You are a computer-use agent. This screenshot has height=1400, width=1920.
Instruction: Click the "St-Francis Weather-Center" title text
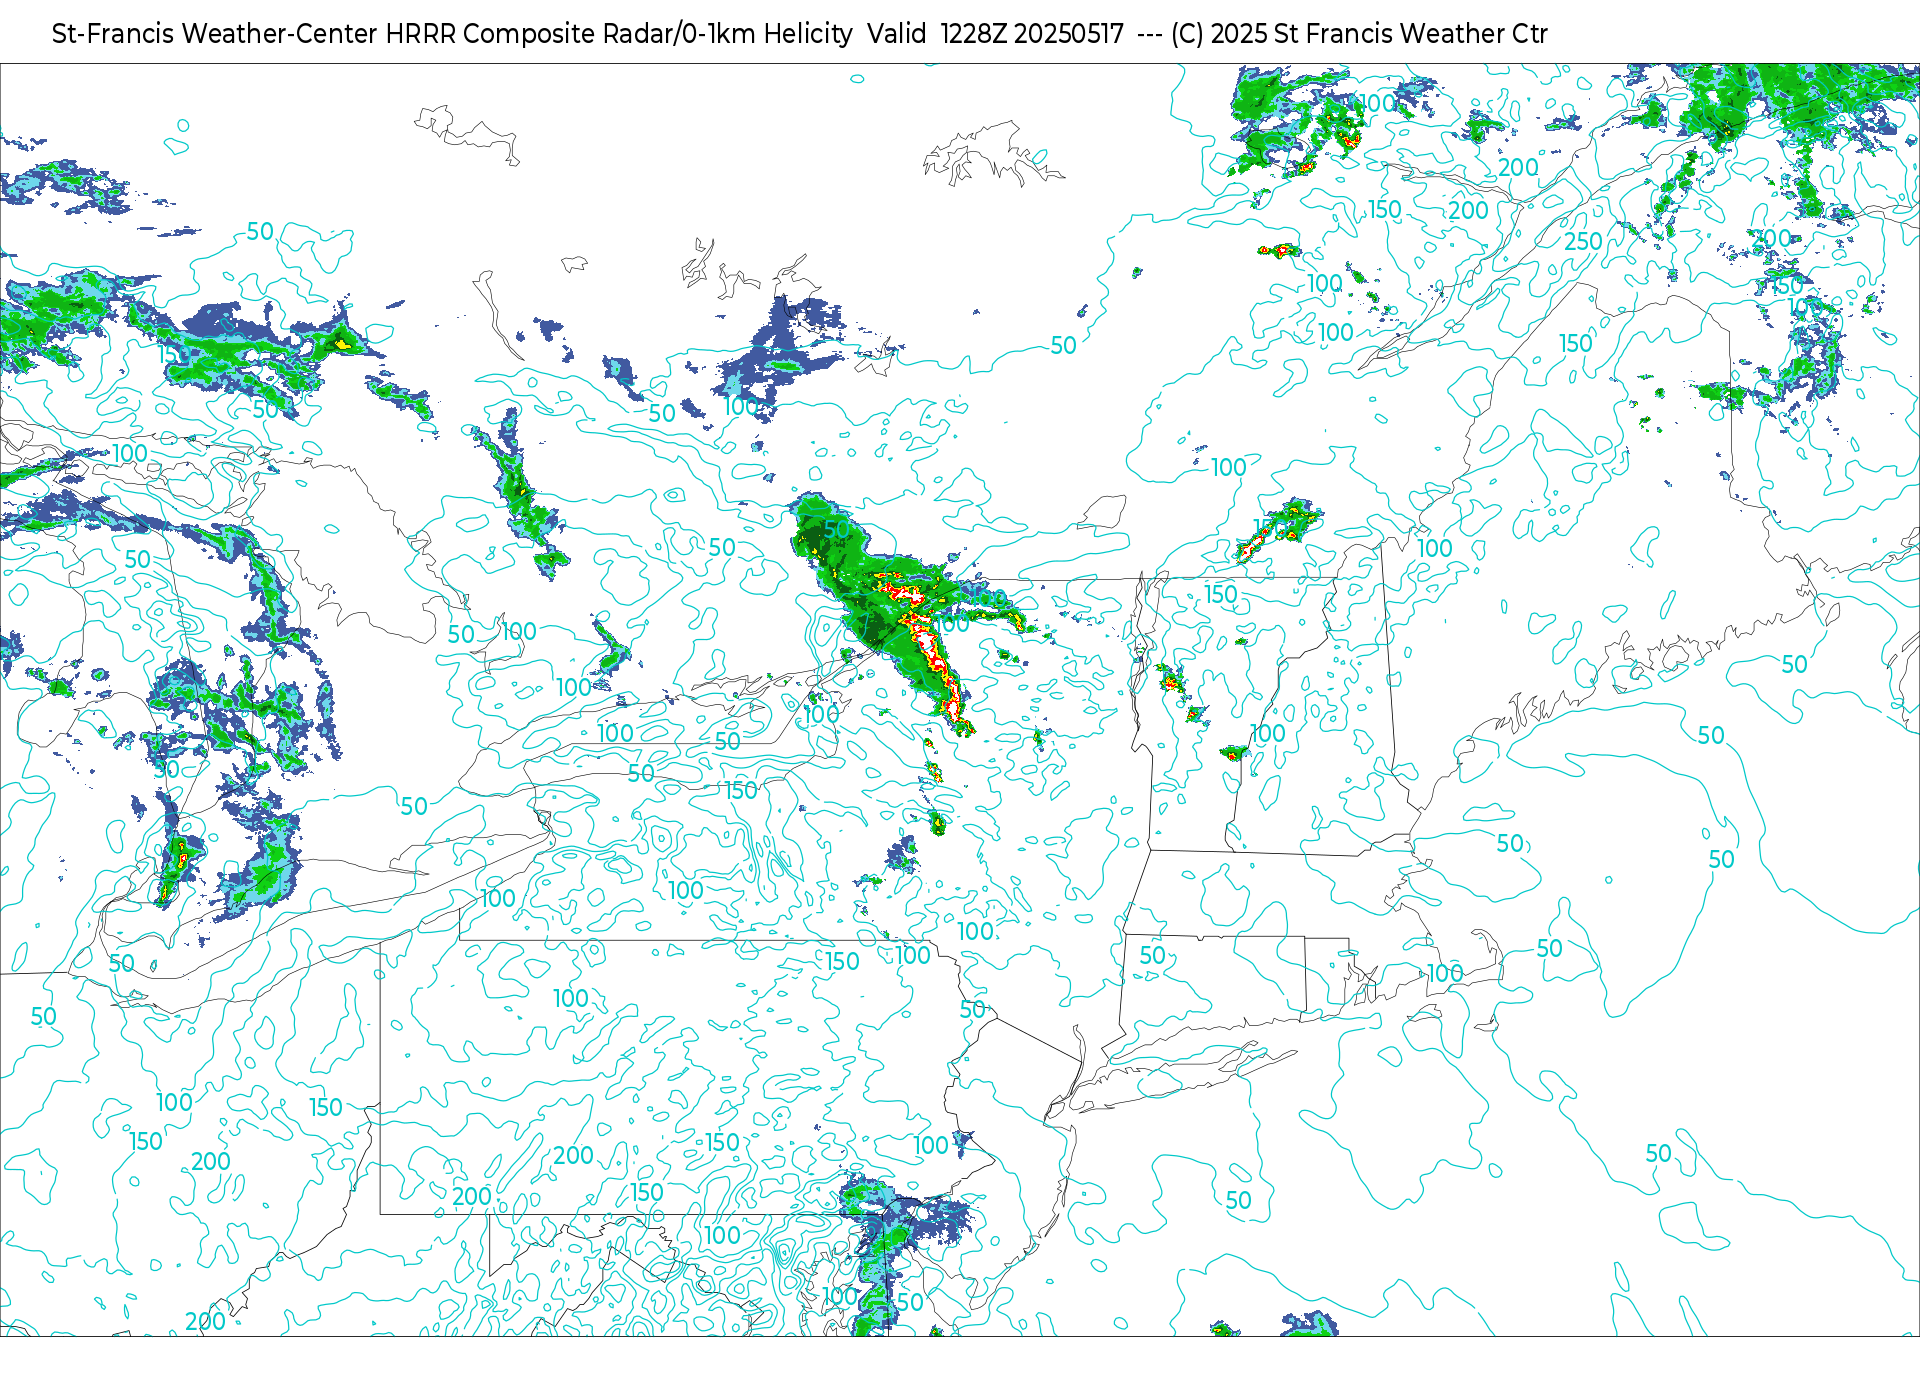click(214, 34)
